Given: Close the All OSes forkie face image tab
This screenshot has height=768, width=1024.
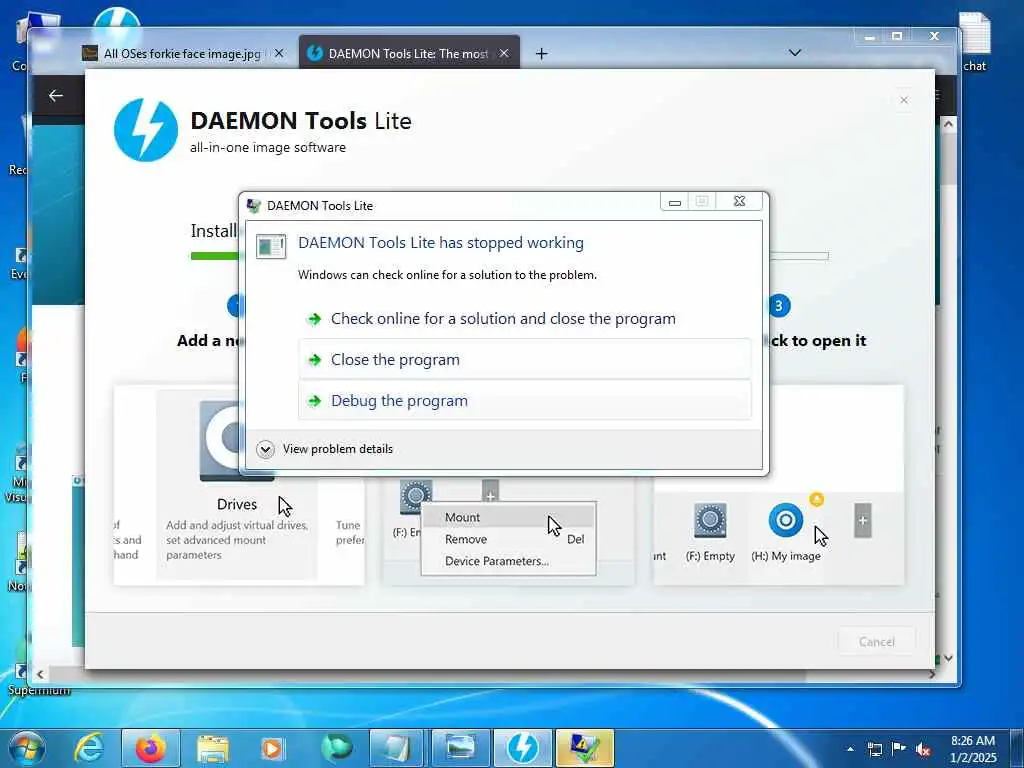Looking at the screenshot, I should pyautogui.click(x=279, y=53).
